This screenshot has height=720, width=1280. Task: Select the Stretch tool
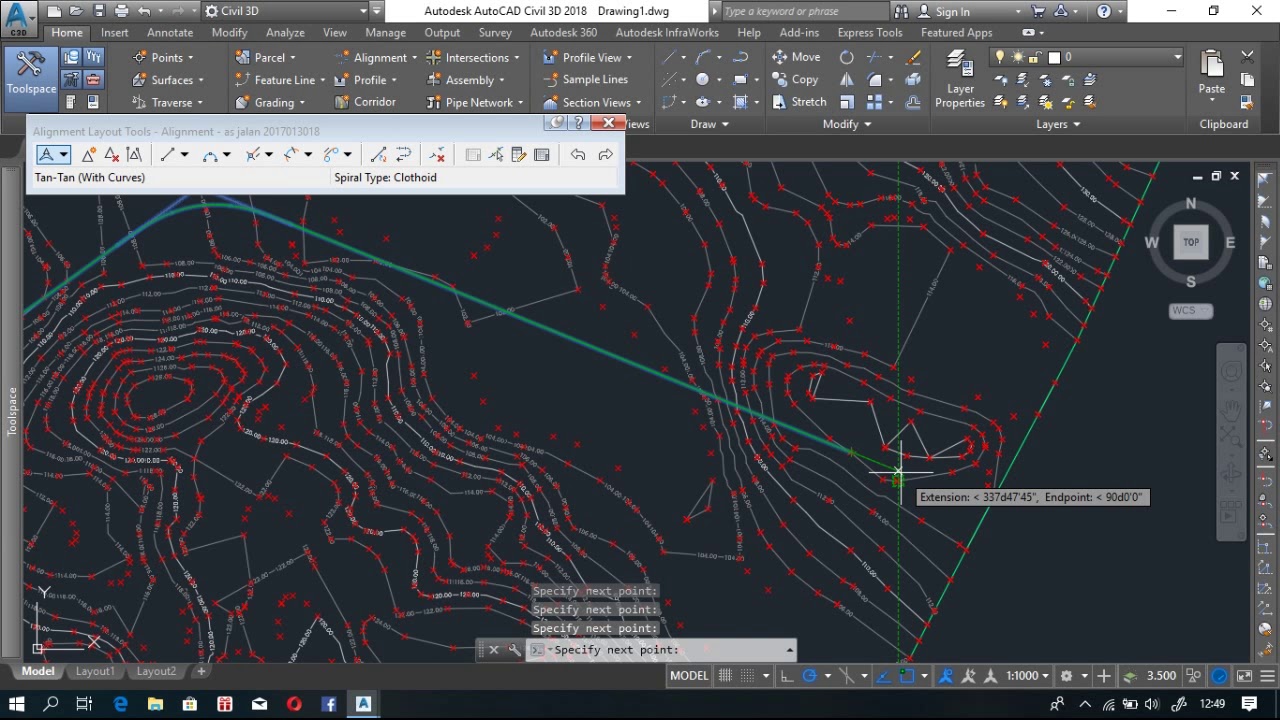pyautogui.click(x=799, y=102)
